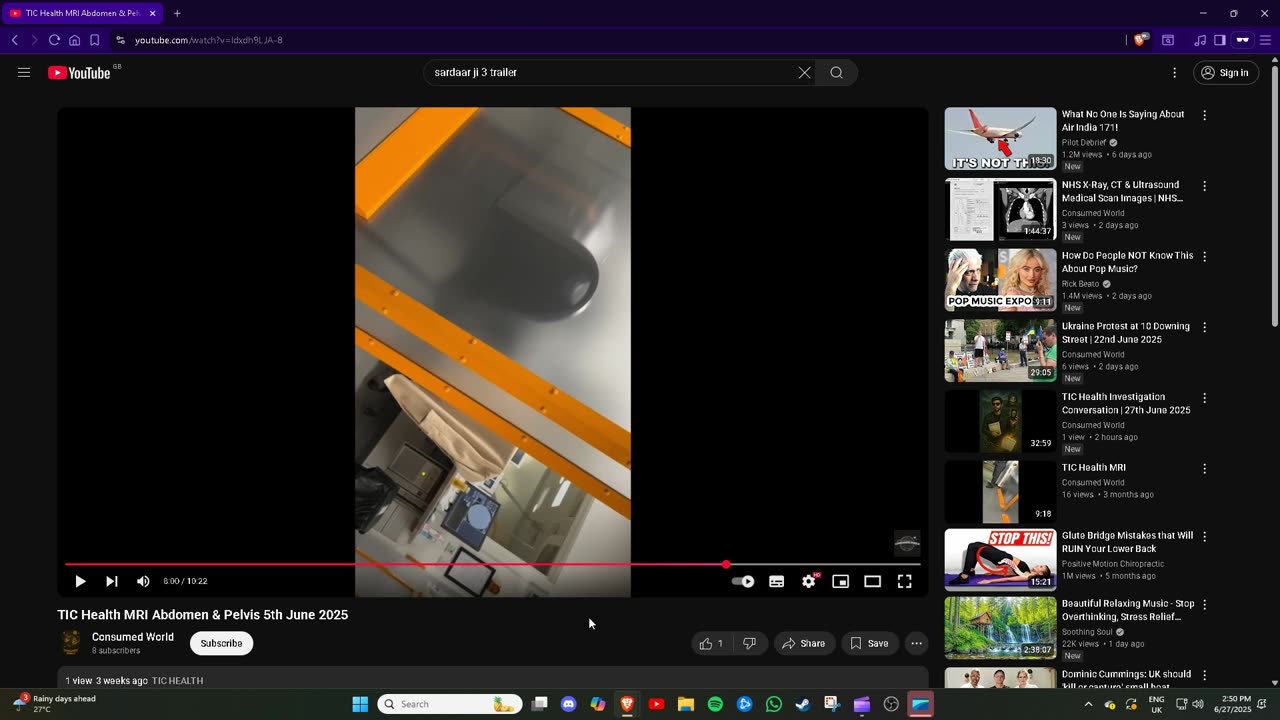Enter full screen mode
Viewport: 1280px width, 720px height.
coord(905,581)
